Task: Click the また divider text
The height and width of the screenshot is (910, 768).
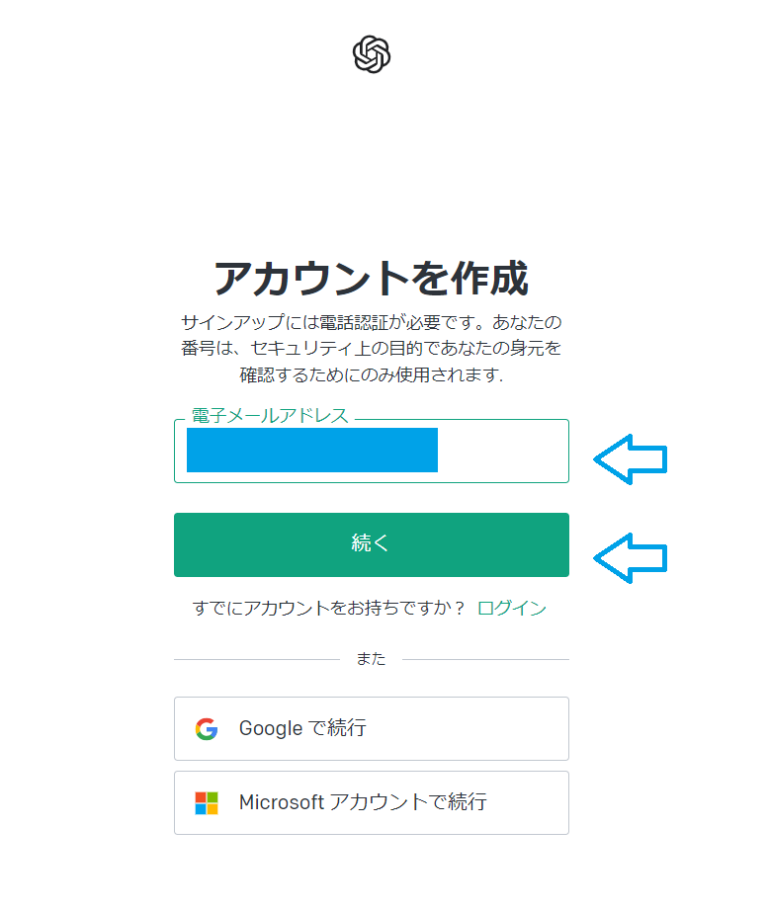Action: (x=371, y=658)
